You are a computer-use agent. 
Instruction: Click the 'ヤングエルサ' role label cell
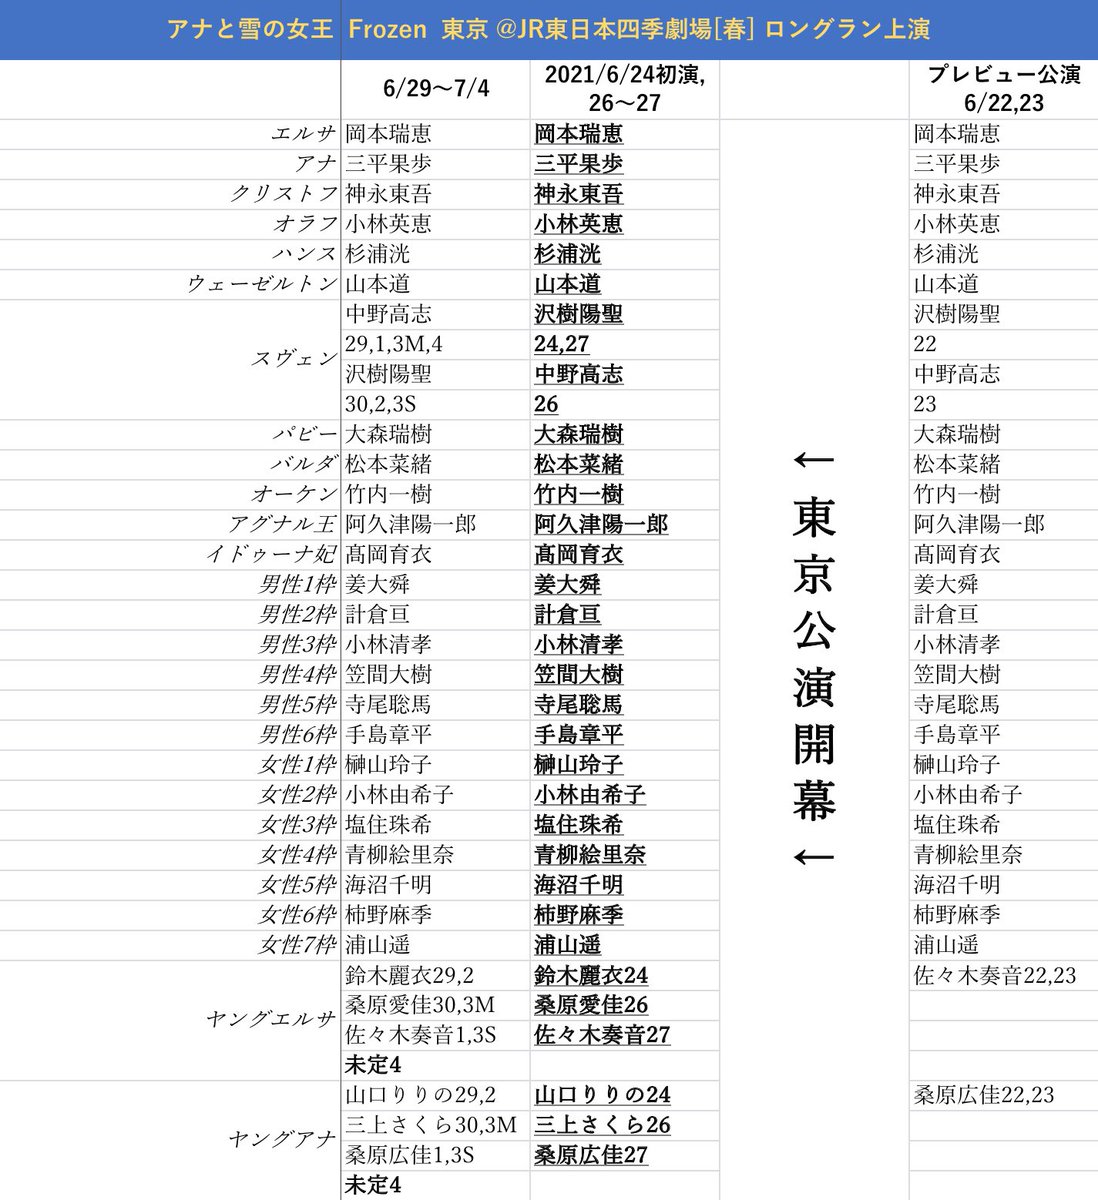(171, 1020)
